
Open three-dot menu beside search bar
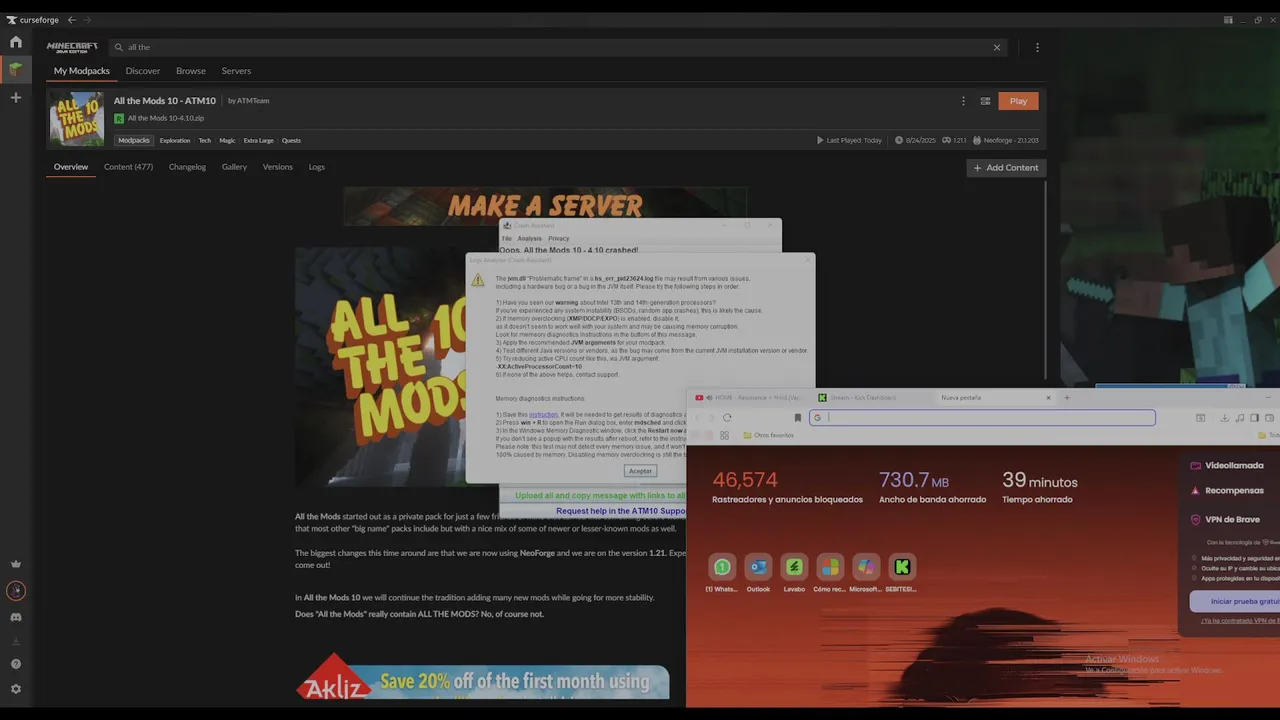[1037, 47]
